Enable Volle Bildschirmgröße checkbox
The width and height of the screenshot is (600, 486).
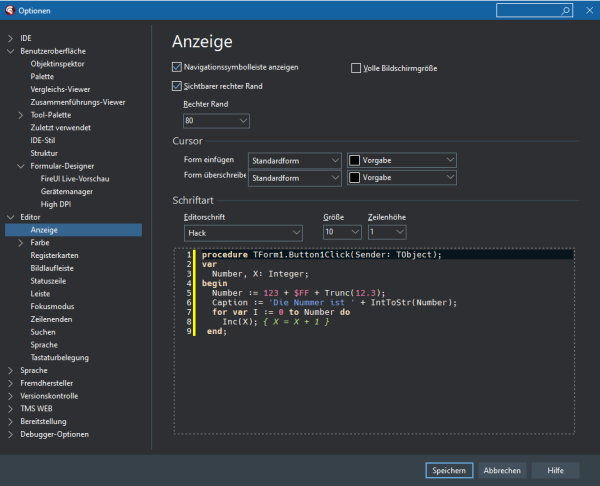(x=356, y=69)
